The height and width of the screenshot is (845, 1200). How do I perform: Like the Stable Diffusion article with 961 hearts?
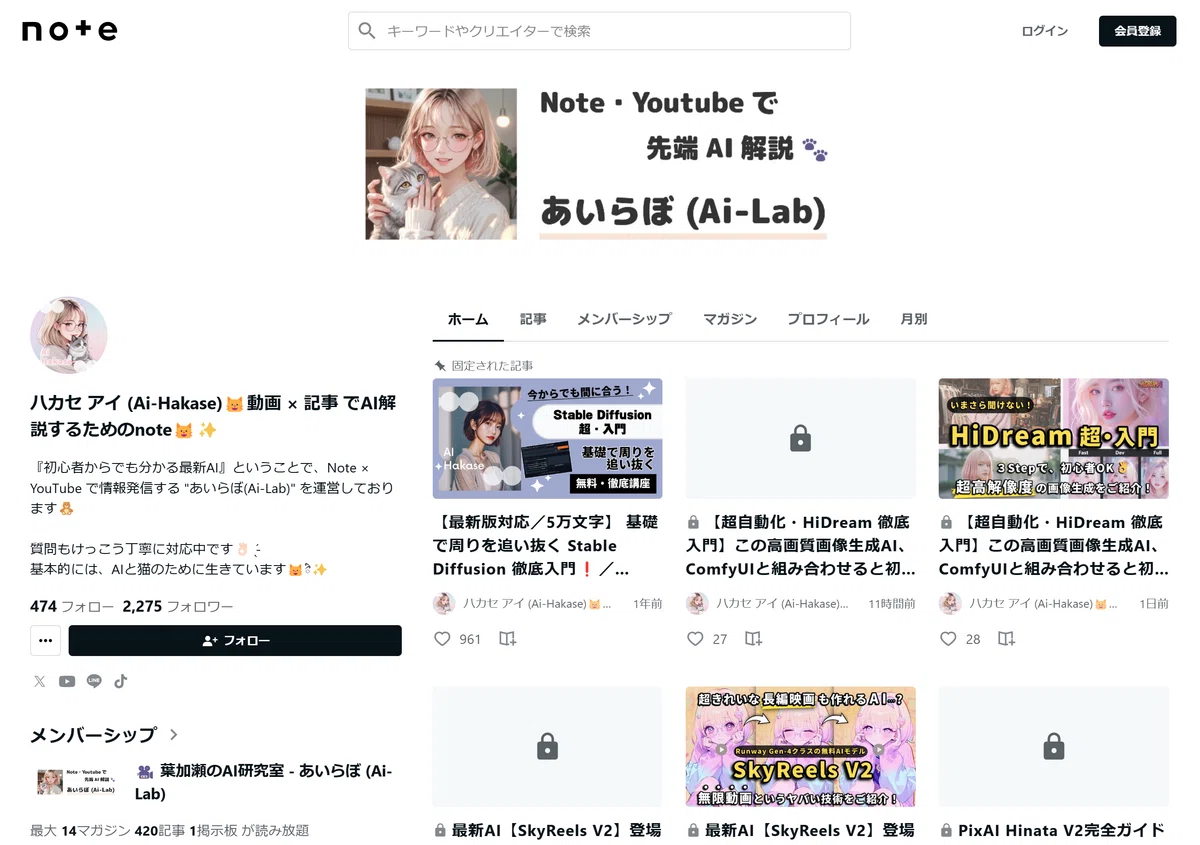pyautogui.click(x=442, y=639)
